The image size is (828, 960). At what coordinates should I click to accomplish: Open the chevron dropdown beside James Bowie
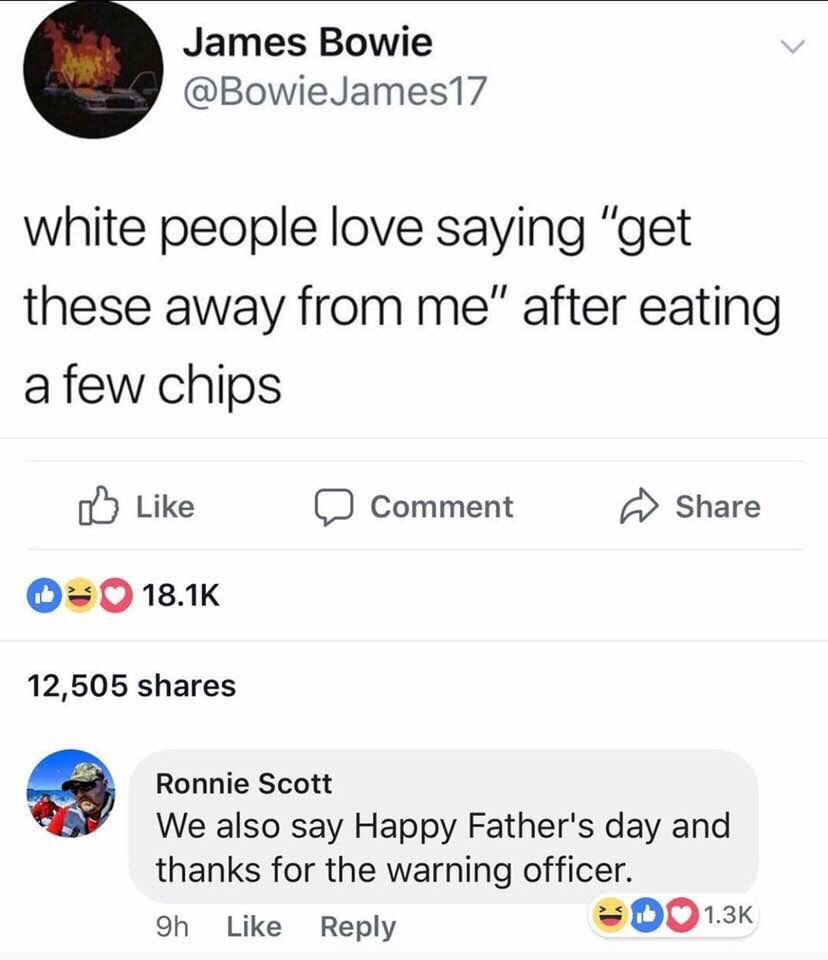point(792,47)
